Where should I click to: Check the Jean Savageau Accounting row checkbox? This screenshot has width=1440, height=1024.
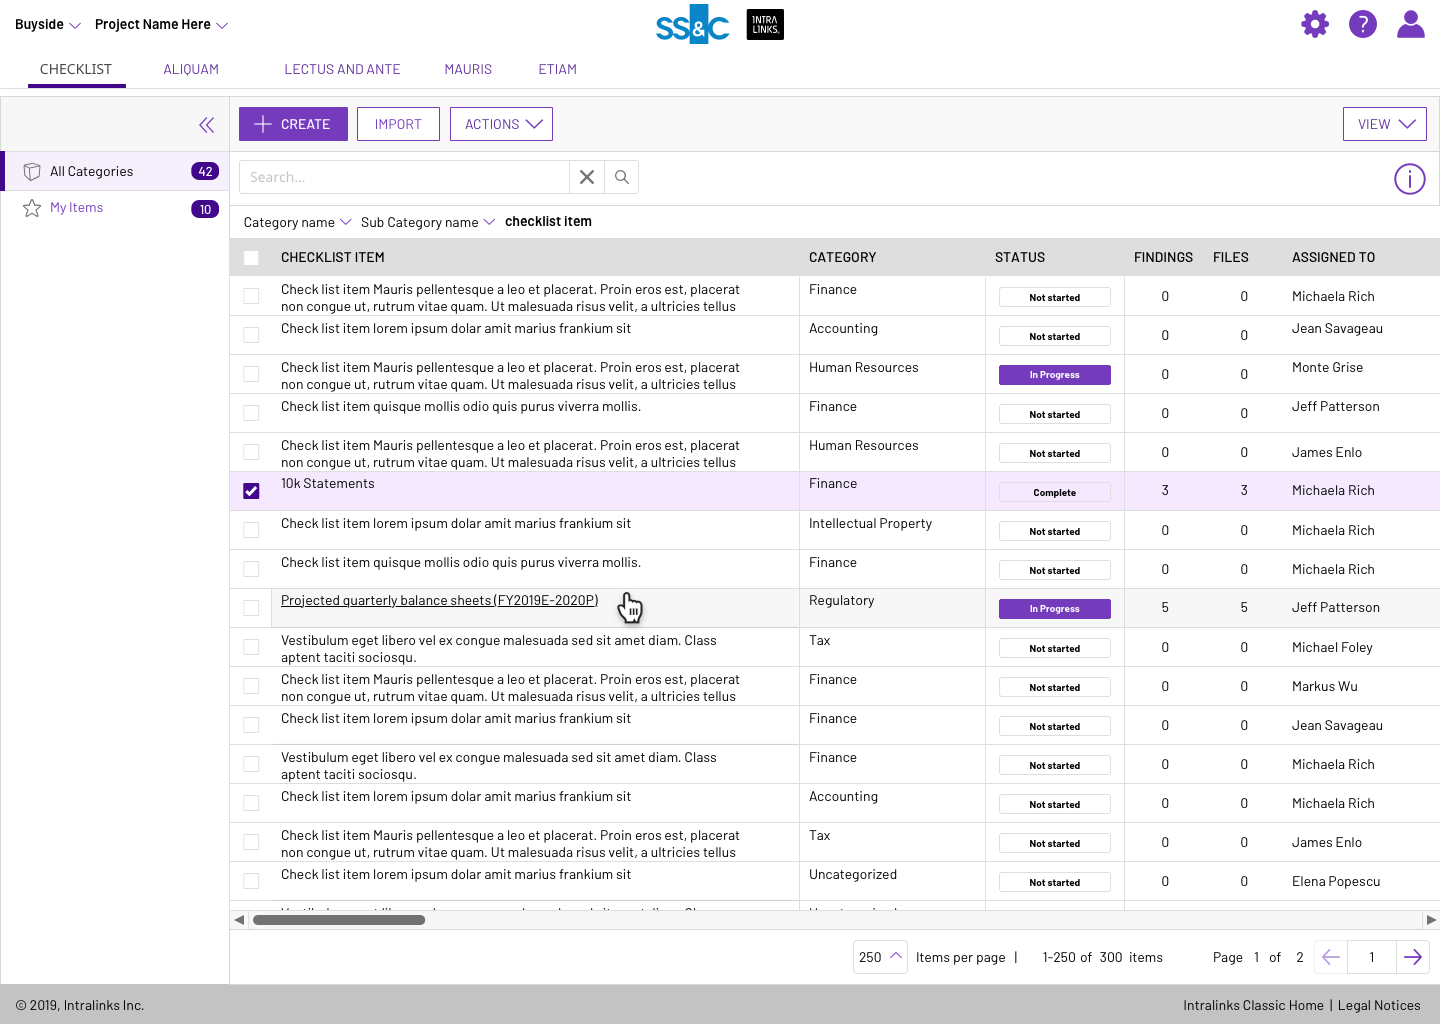point(251,335)
